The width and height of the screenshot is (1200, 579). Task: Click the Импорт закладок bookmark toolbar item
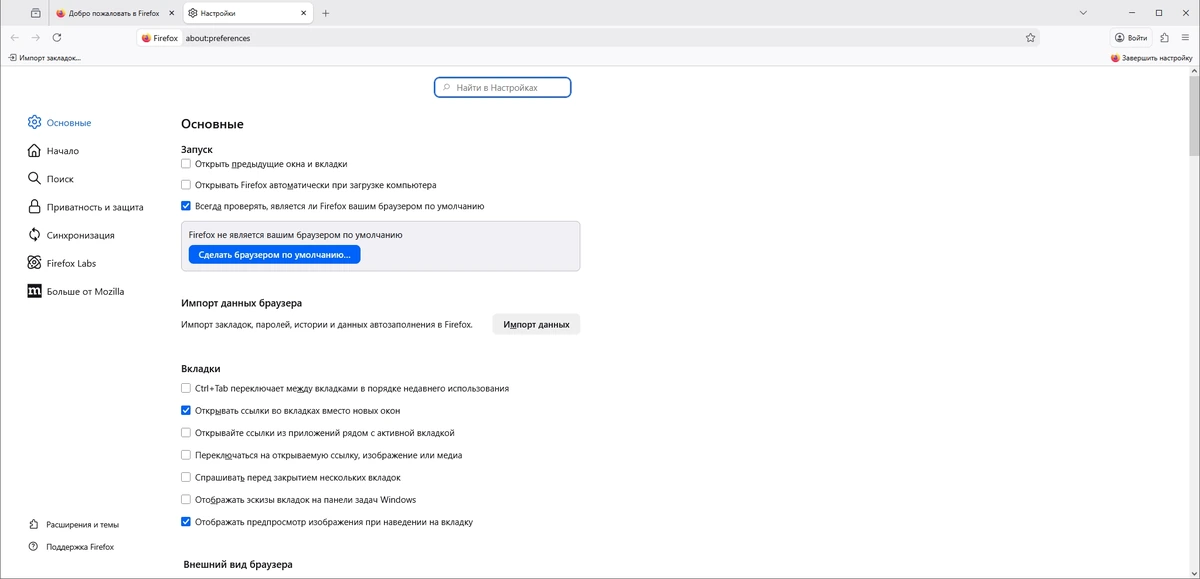click(44, 58)
